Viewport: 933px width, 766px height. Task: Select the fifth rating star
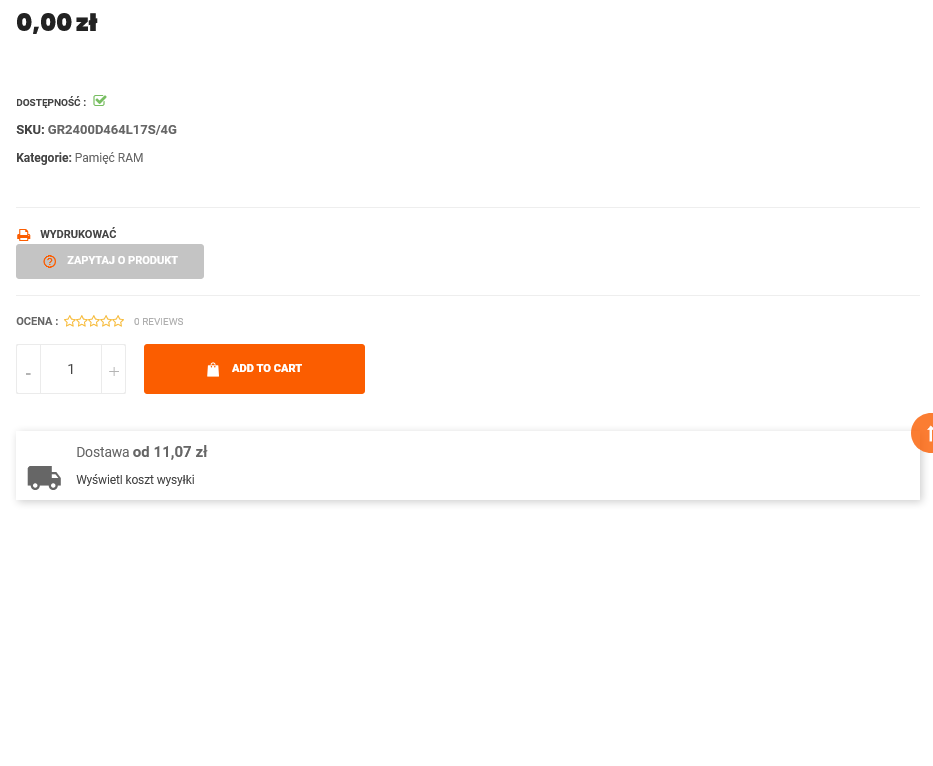tap(118, 321)
